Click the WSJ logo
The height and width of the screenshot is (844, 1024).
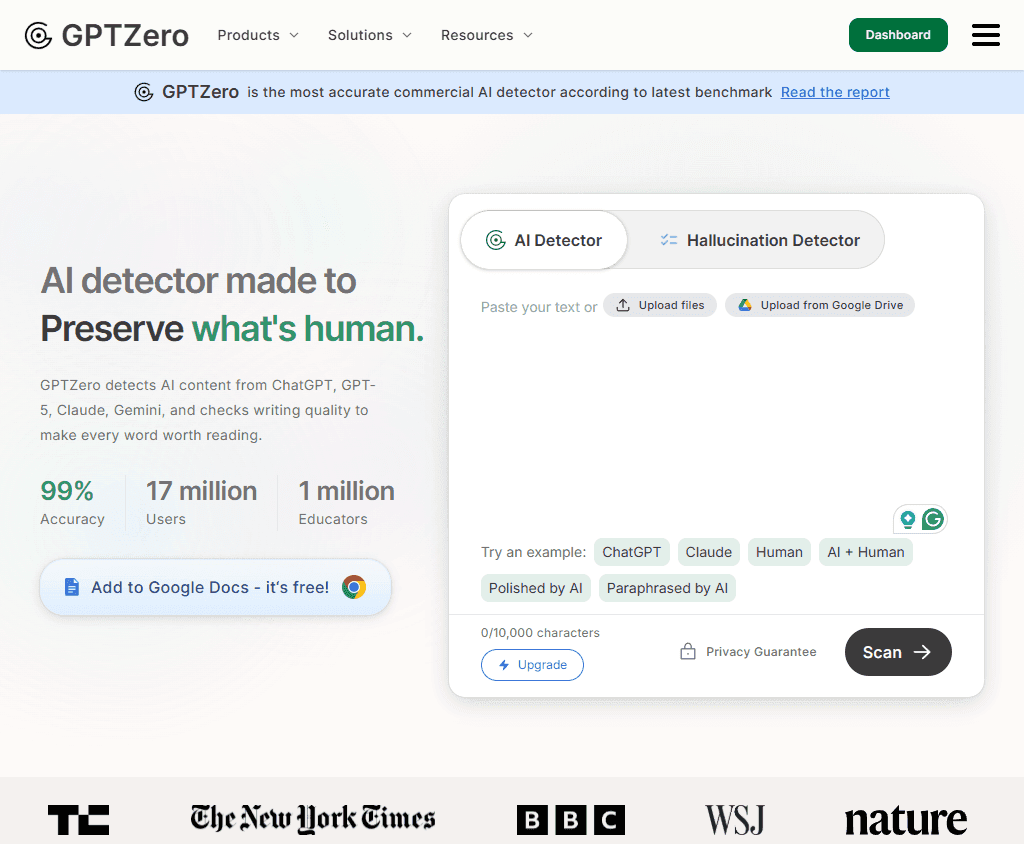(735, 820)
